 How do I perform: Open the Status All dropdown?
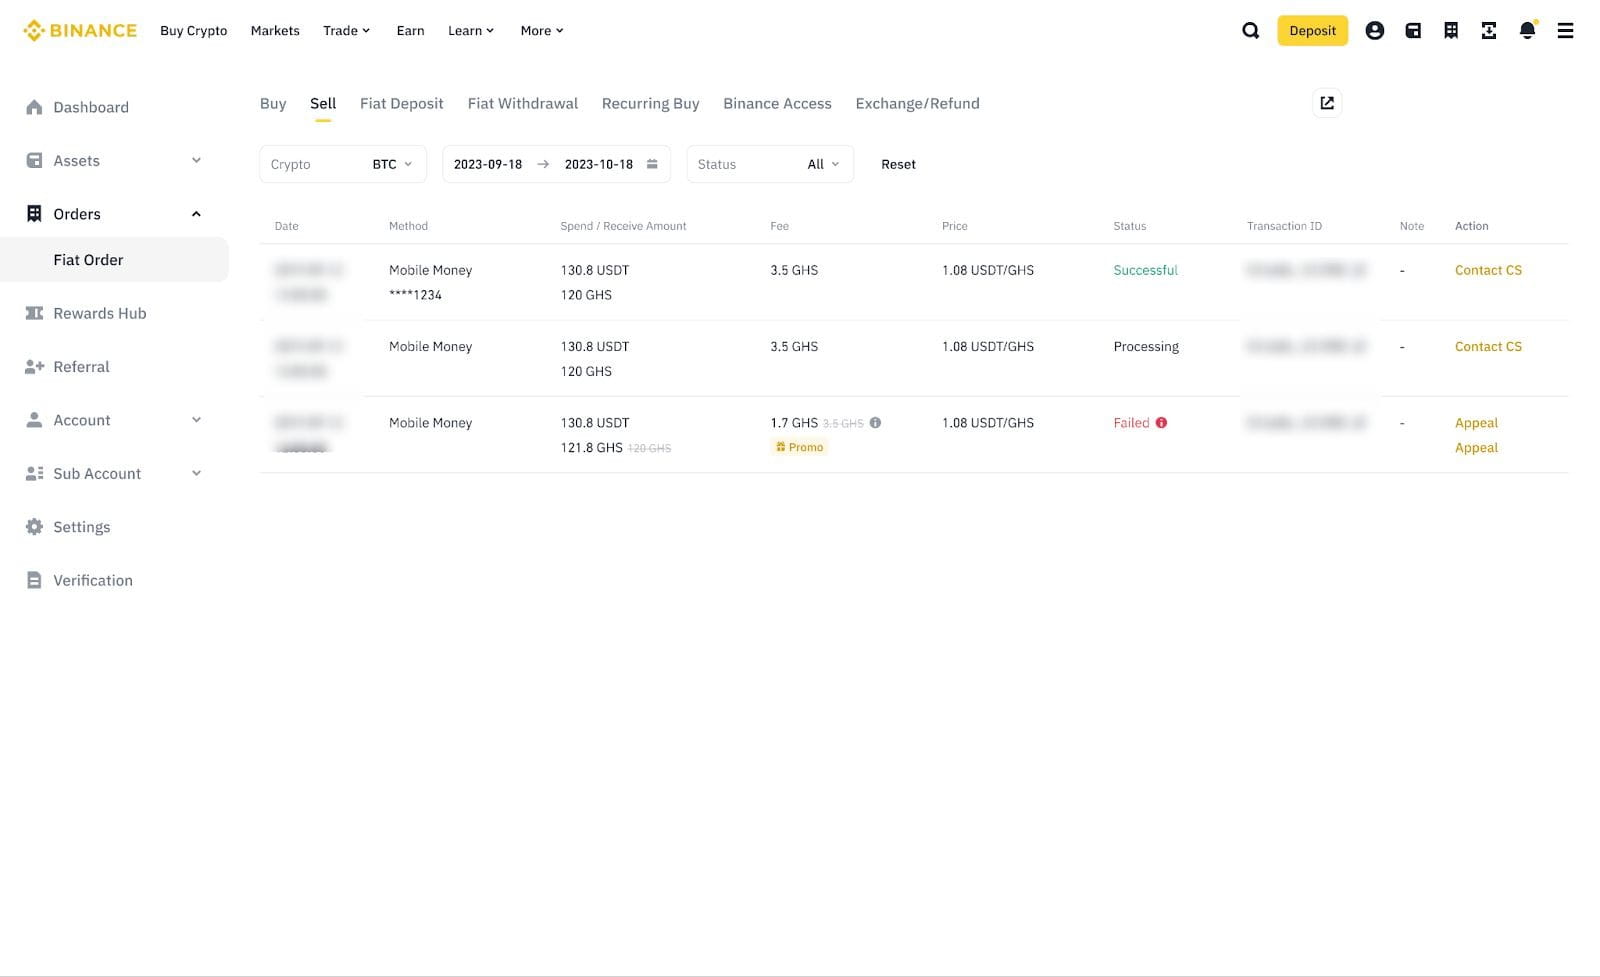click(770, 164)
